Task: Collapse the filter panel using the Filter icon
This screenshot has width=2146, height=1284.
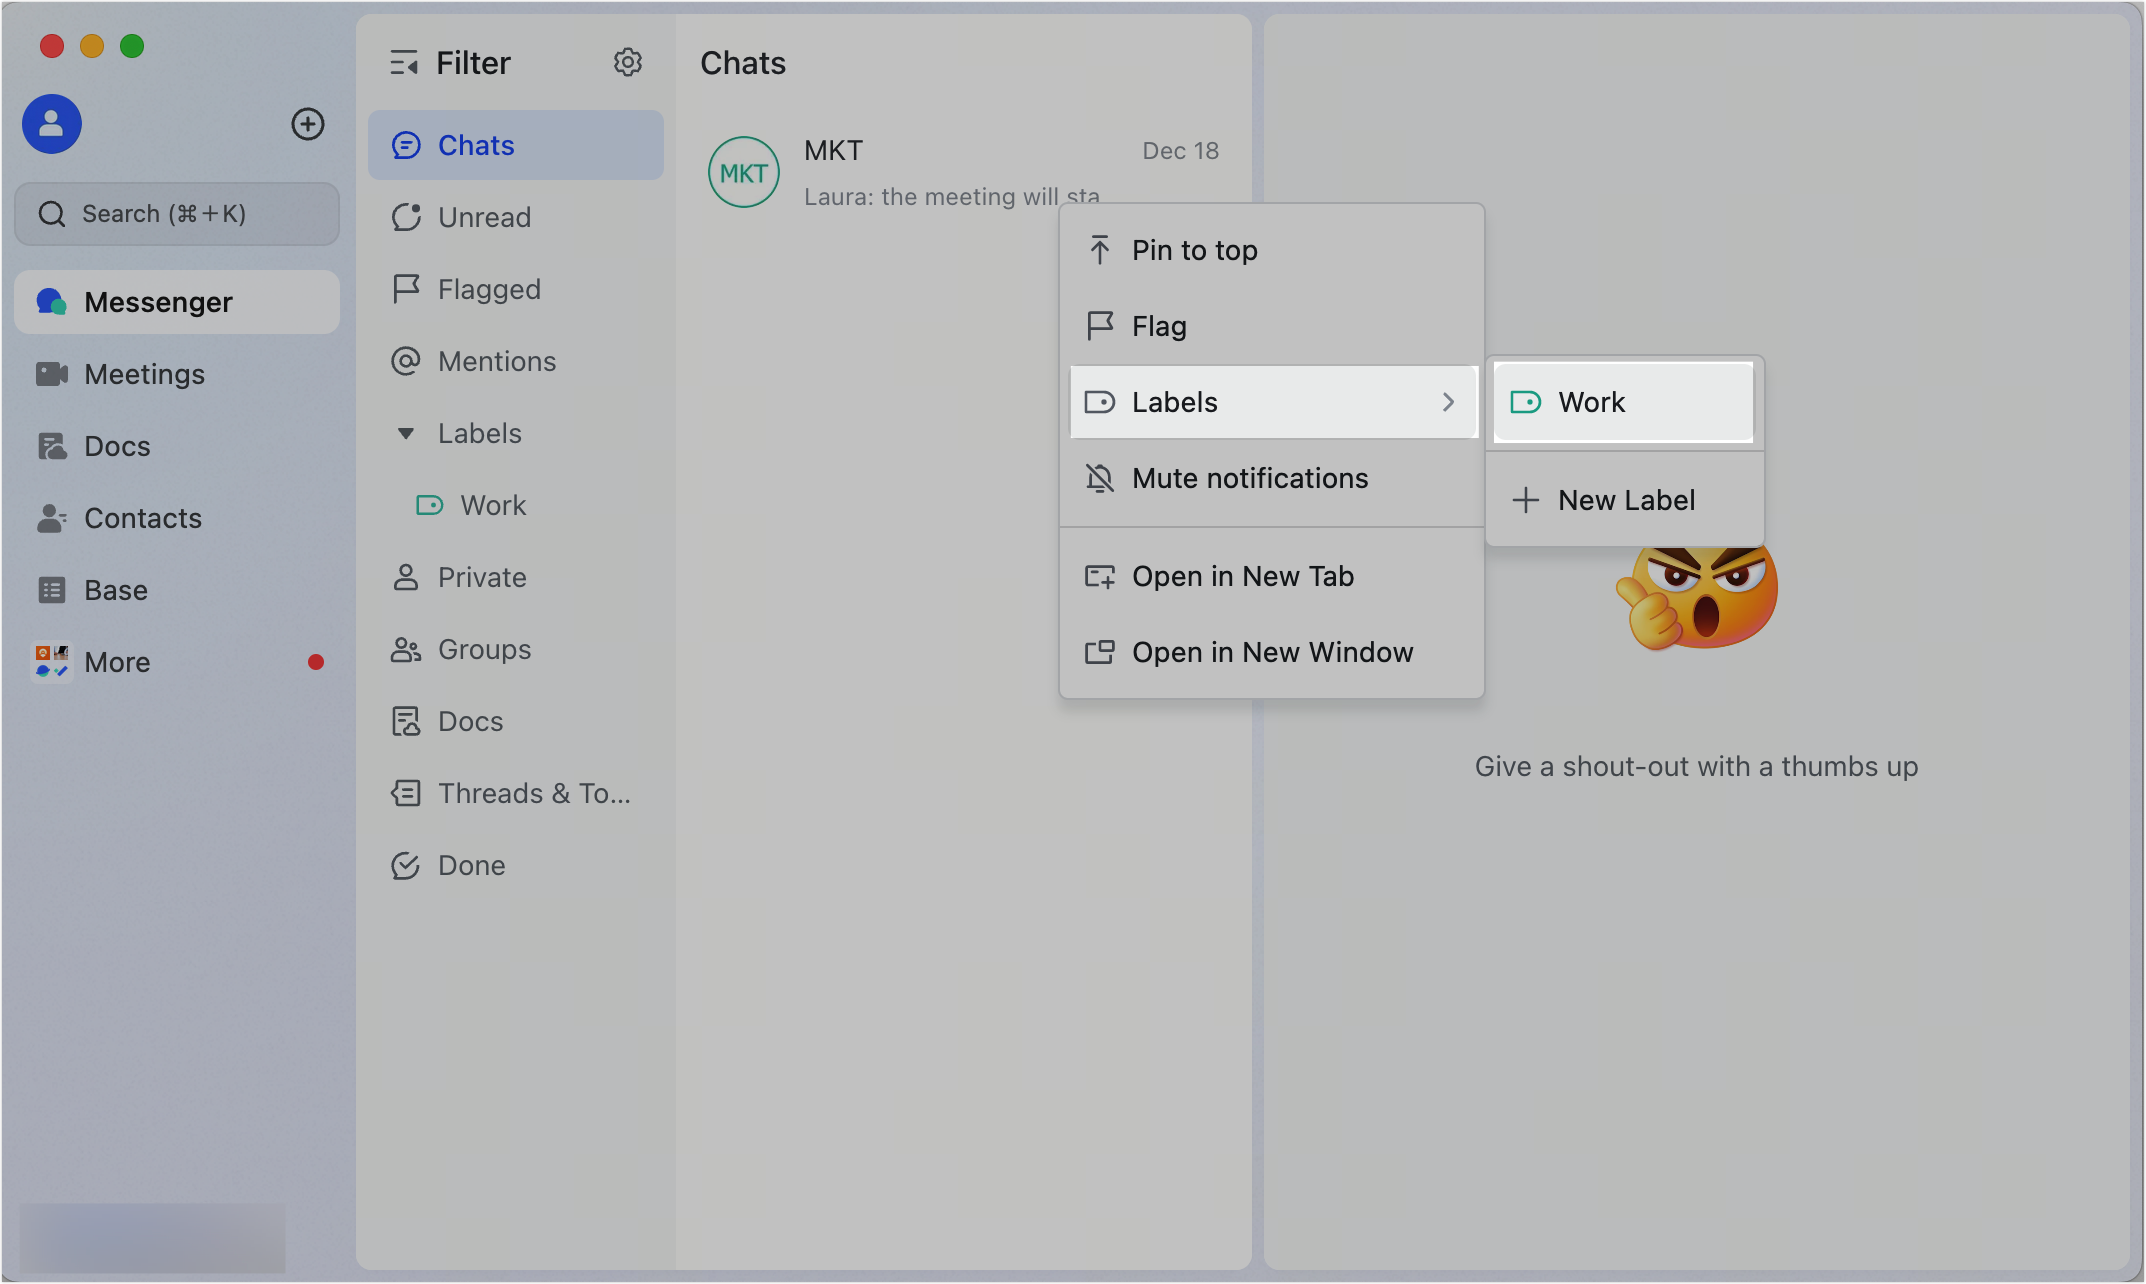Action: (404, 63)
